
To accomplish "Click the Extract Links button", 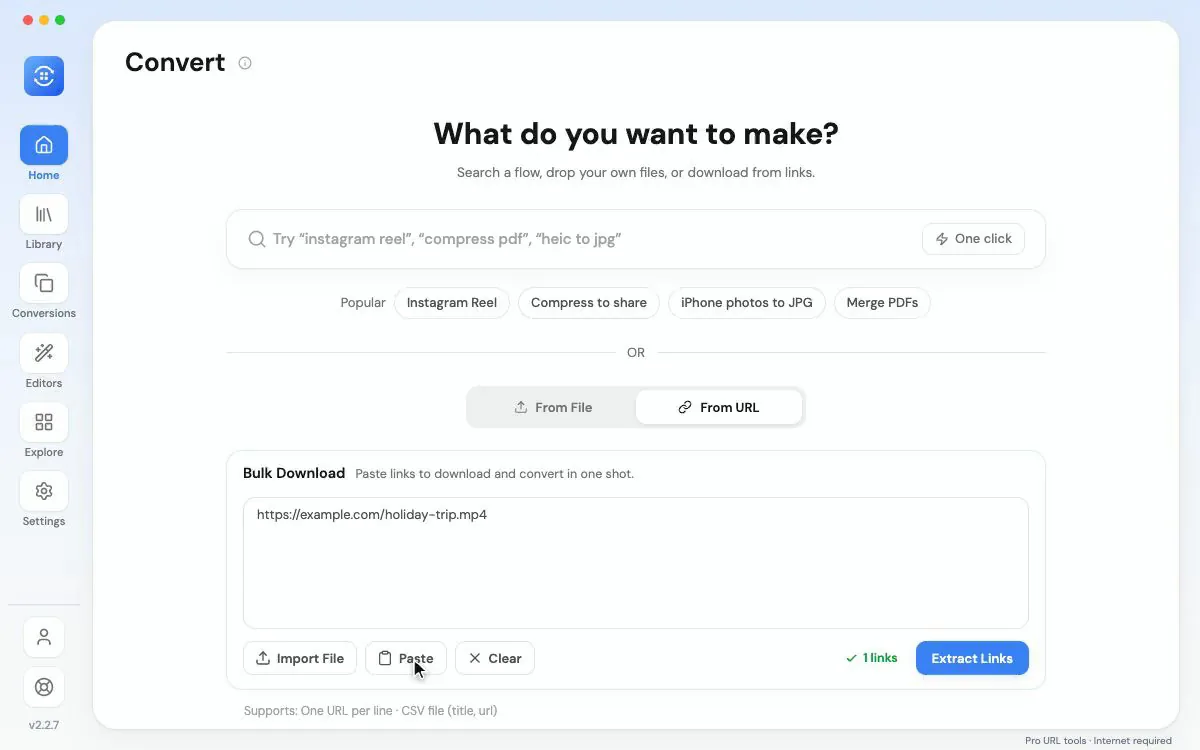I will click(972, 658).
